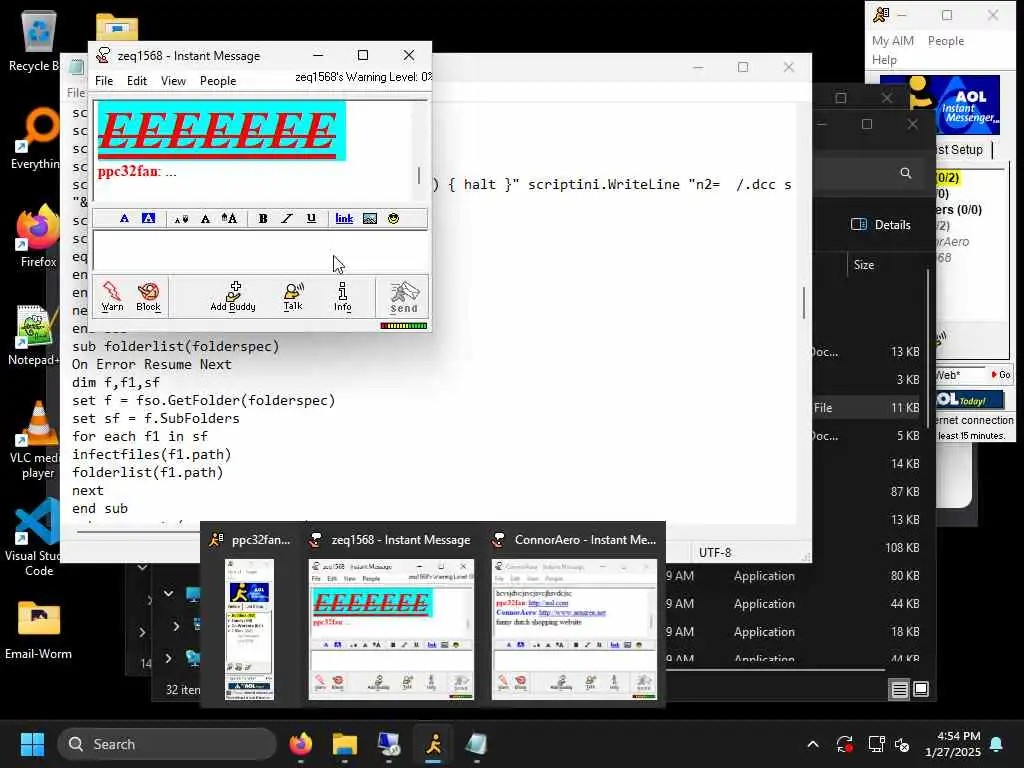The width and height of the screenshot is (1024, 768).
Task: Add zeq1568 with Add Buddy
Action: coord(233,296)
